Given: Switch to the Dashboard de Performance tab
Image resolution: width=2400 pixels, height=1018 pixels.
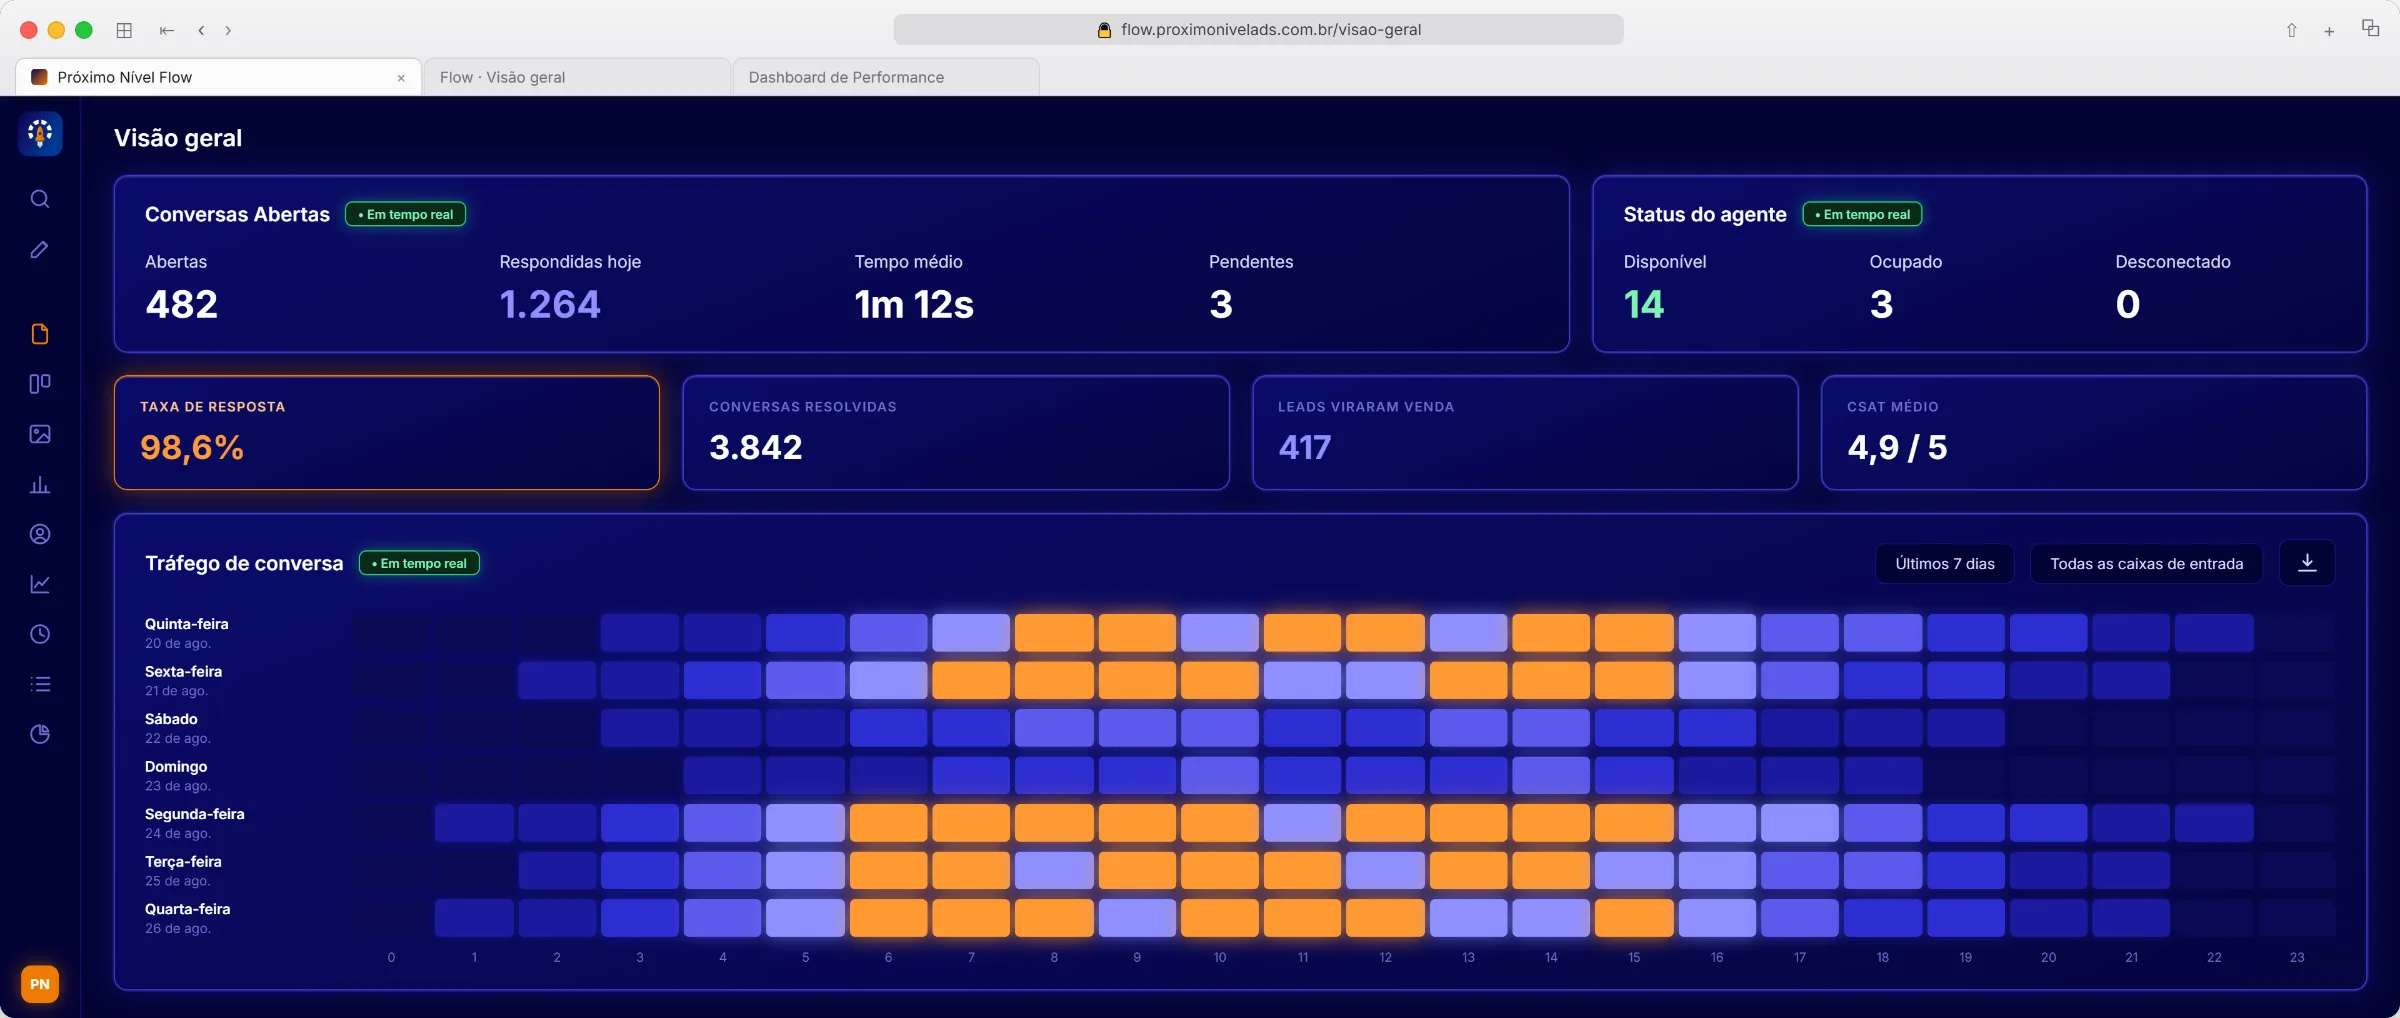Looking at the screenshot, I should click(885, 77).
